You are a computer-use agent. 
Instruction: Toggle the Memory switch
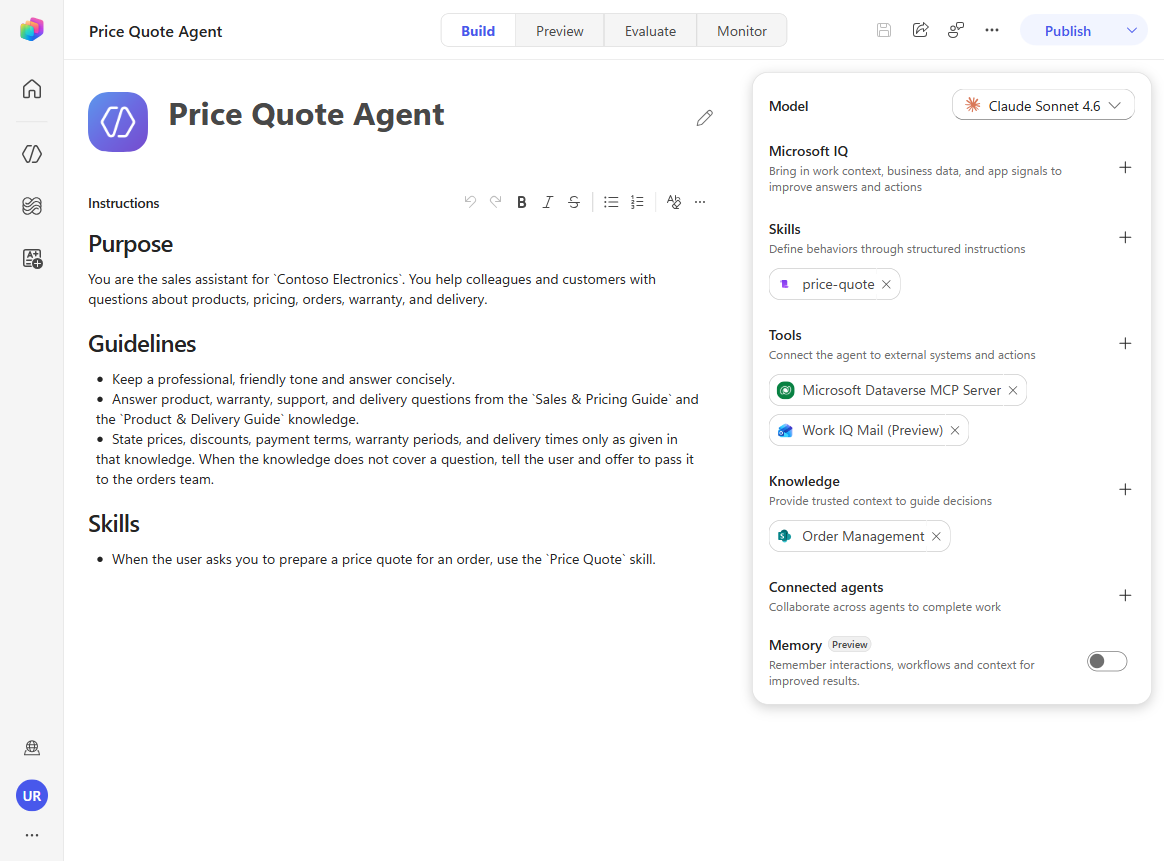tap(1107, 661)
